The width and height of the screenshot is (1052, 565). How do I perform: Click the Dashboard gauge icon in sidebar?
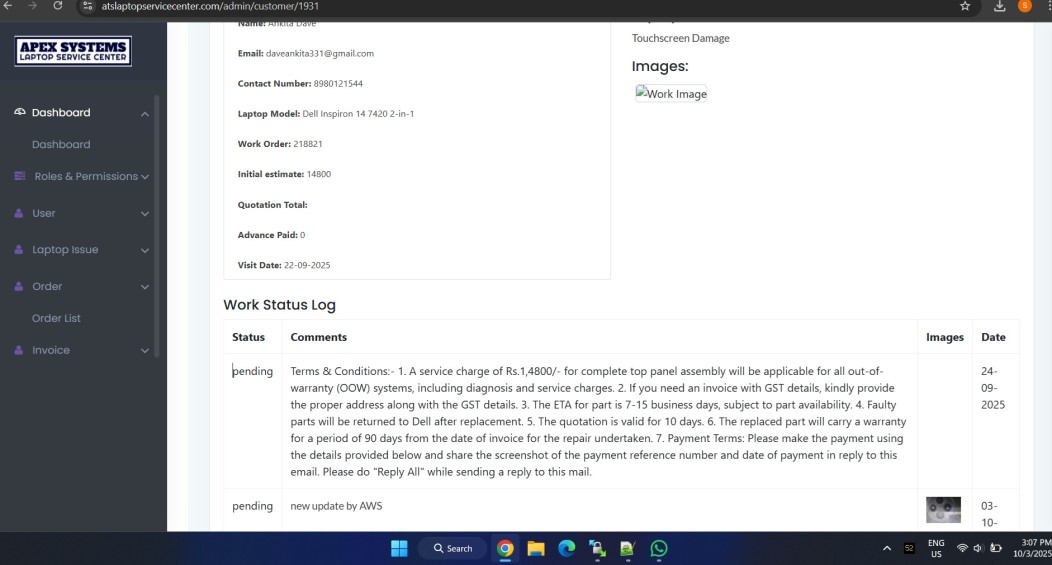pos(20,113)
